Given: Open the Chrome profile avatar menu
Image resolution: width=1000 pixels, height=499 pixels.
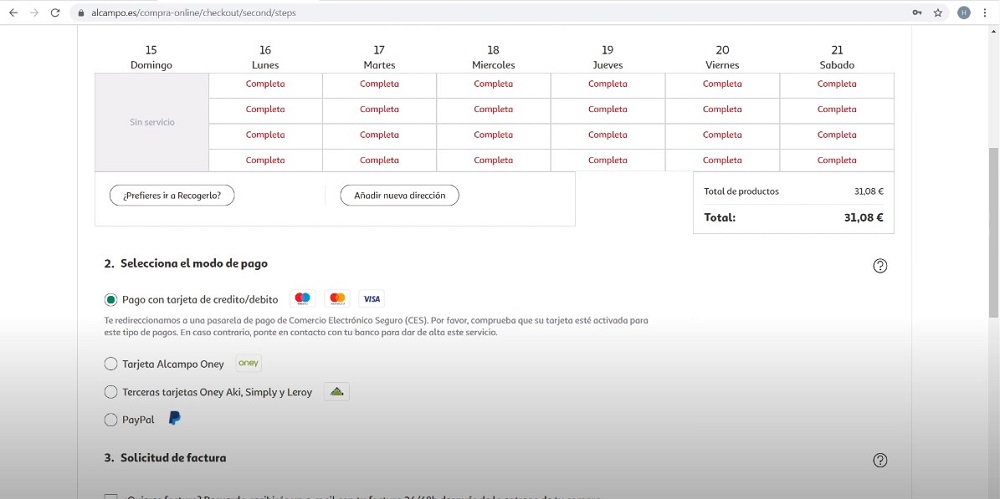Looking at the screenshot, I should click(x=964, y=13).
